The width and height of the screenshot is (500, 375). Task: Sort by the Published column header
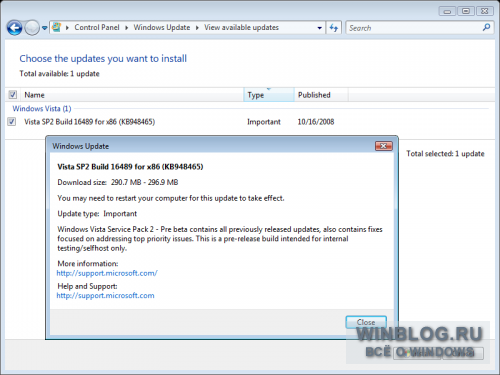tap(321, 95)
